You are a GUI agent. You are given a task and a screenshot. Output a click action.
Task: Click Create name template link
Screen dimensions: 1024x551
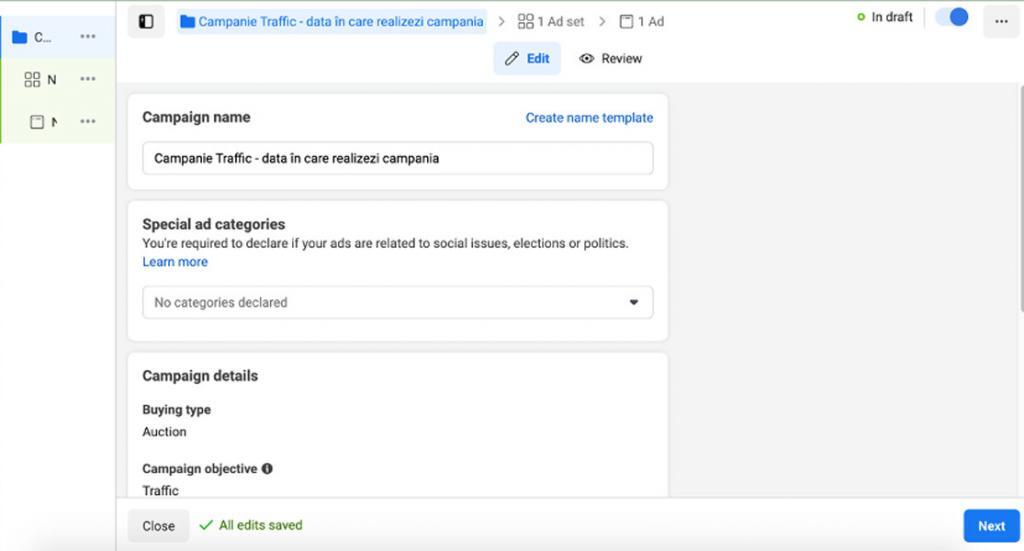click(589, 117)
